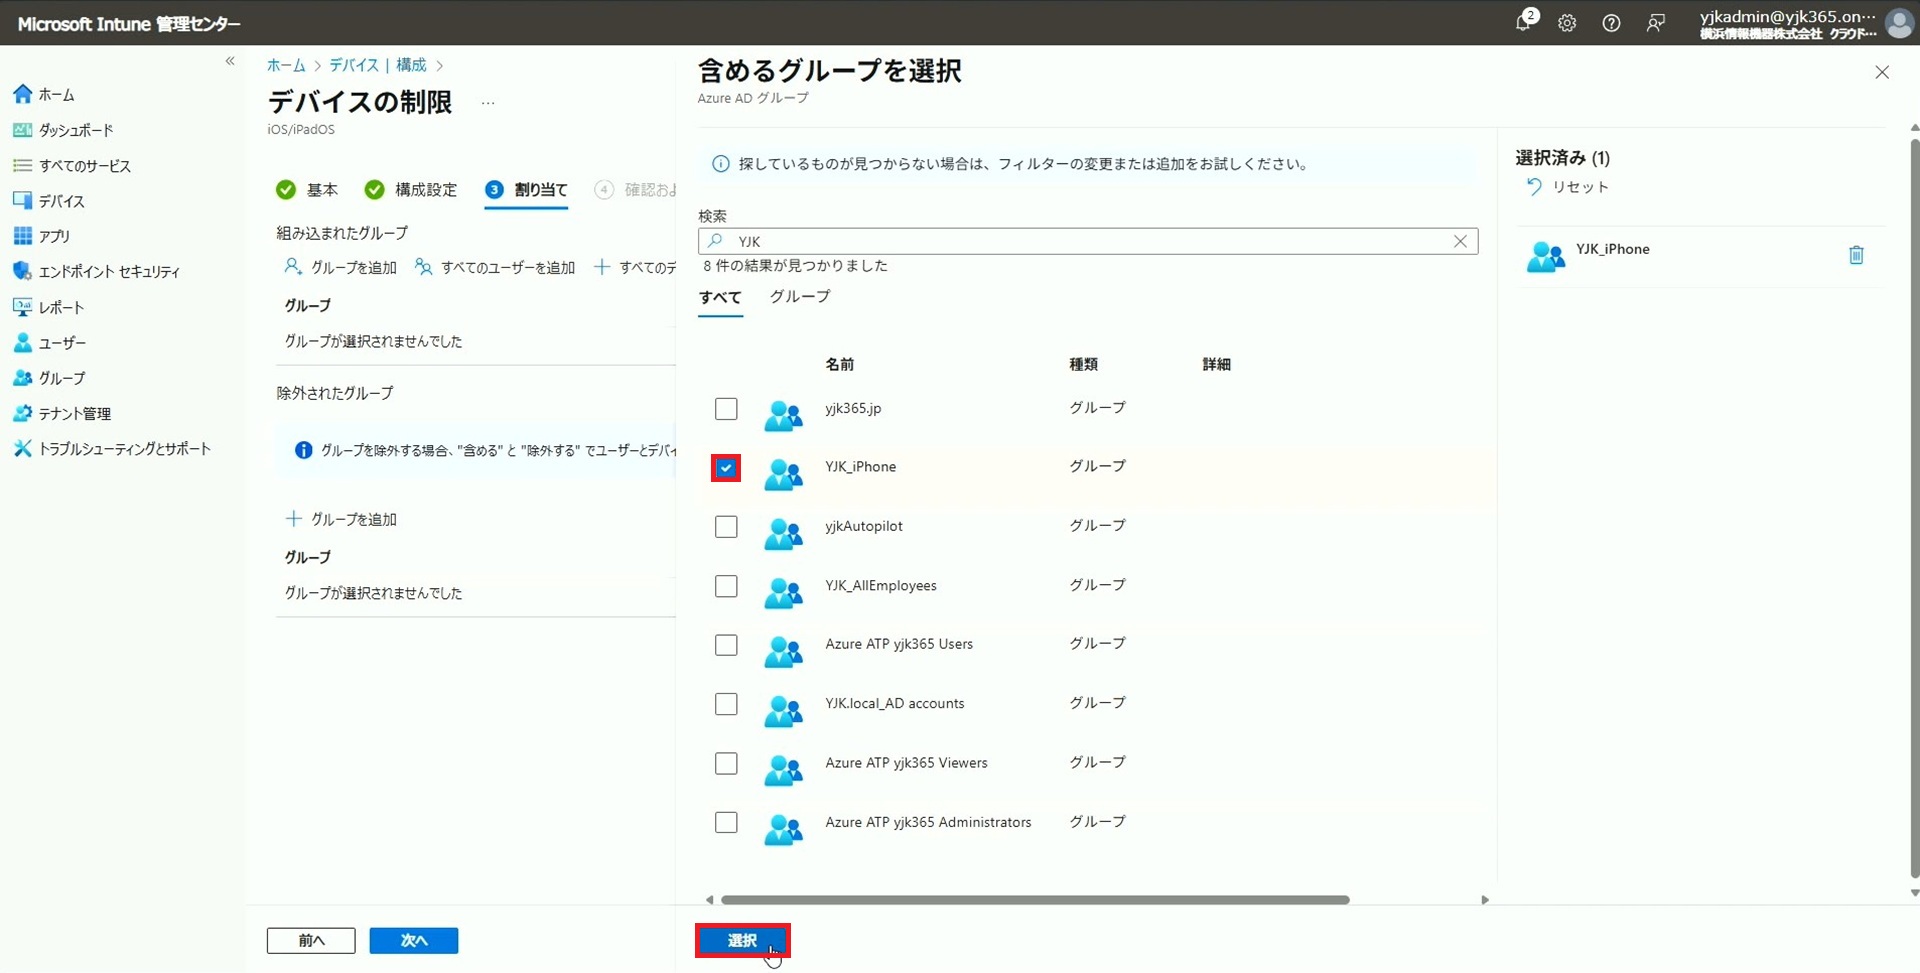
Task: Select the YJK_AllEmployees checkbox
Action: pyautogui.click(x=726, y=586)
